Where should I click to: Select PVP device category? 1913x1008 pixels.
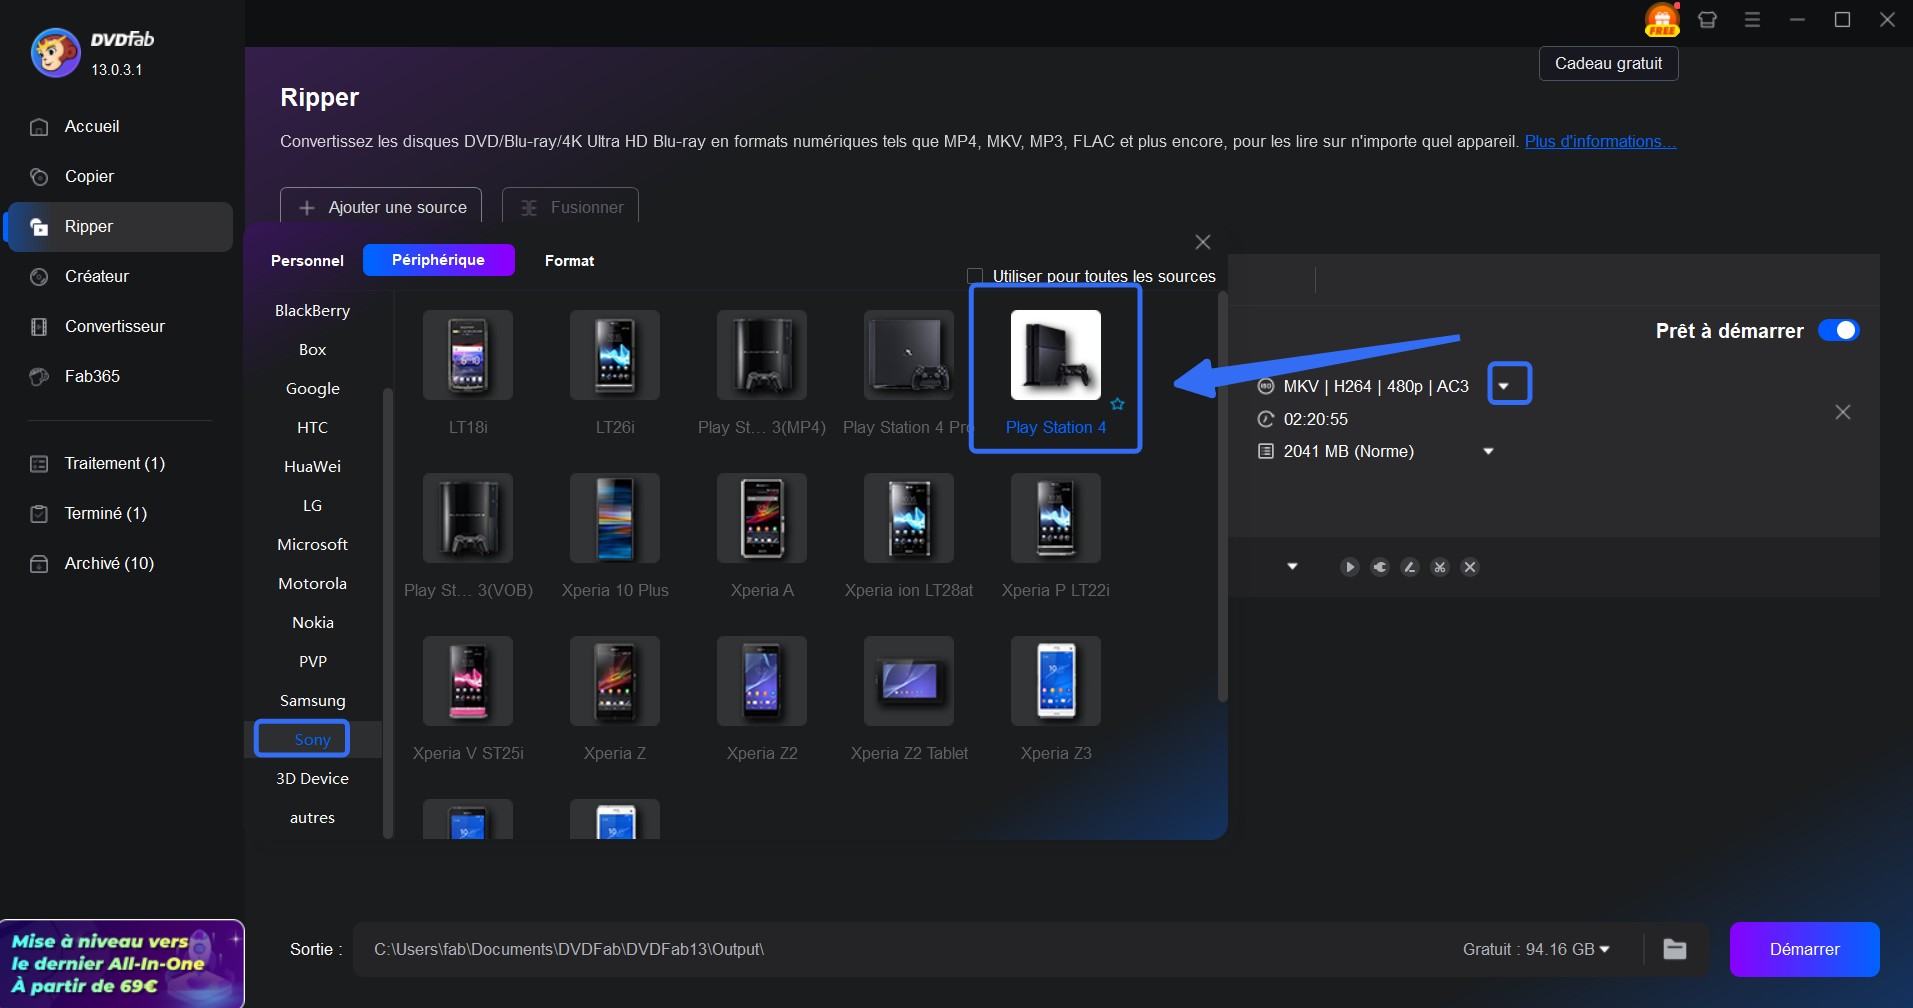(313, 662)
